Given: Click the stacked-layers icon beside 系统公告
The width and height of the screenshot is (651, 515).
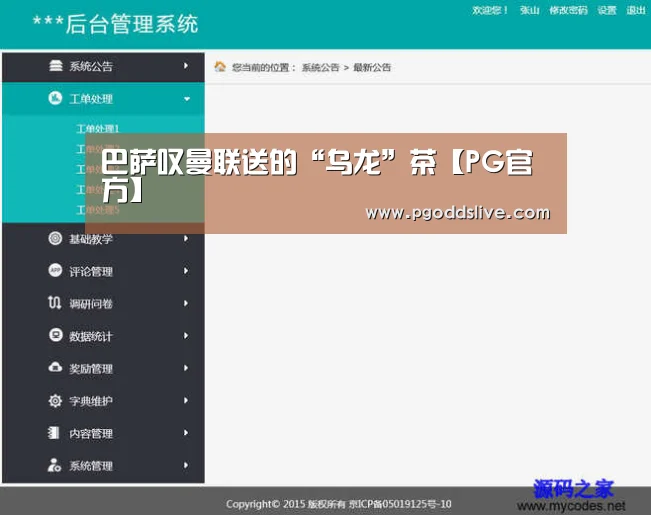Looking at the screenshot, I should click(x=56, y=66).
